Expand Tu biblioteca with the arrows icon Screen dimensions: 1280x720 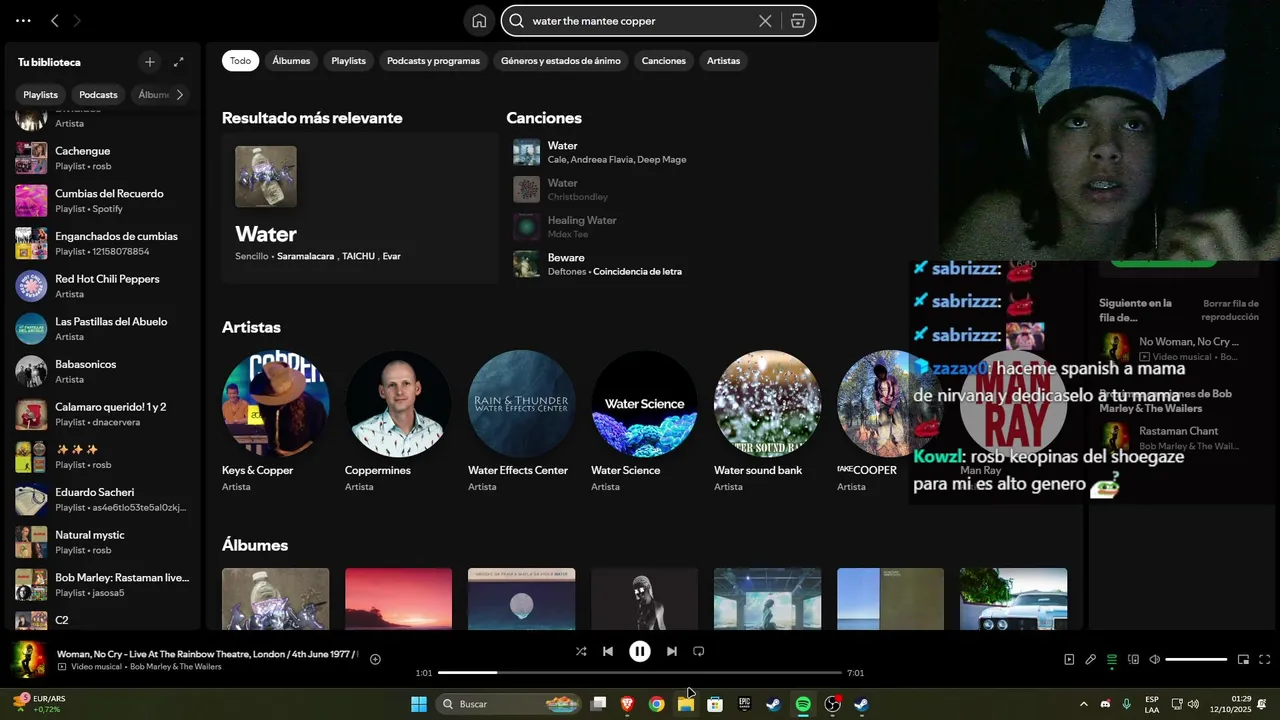179,62
